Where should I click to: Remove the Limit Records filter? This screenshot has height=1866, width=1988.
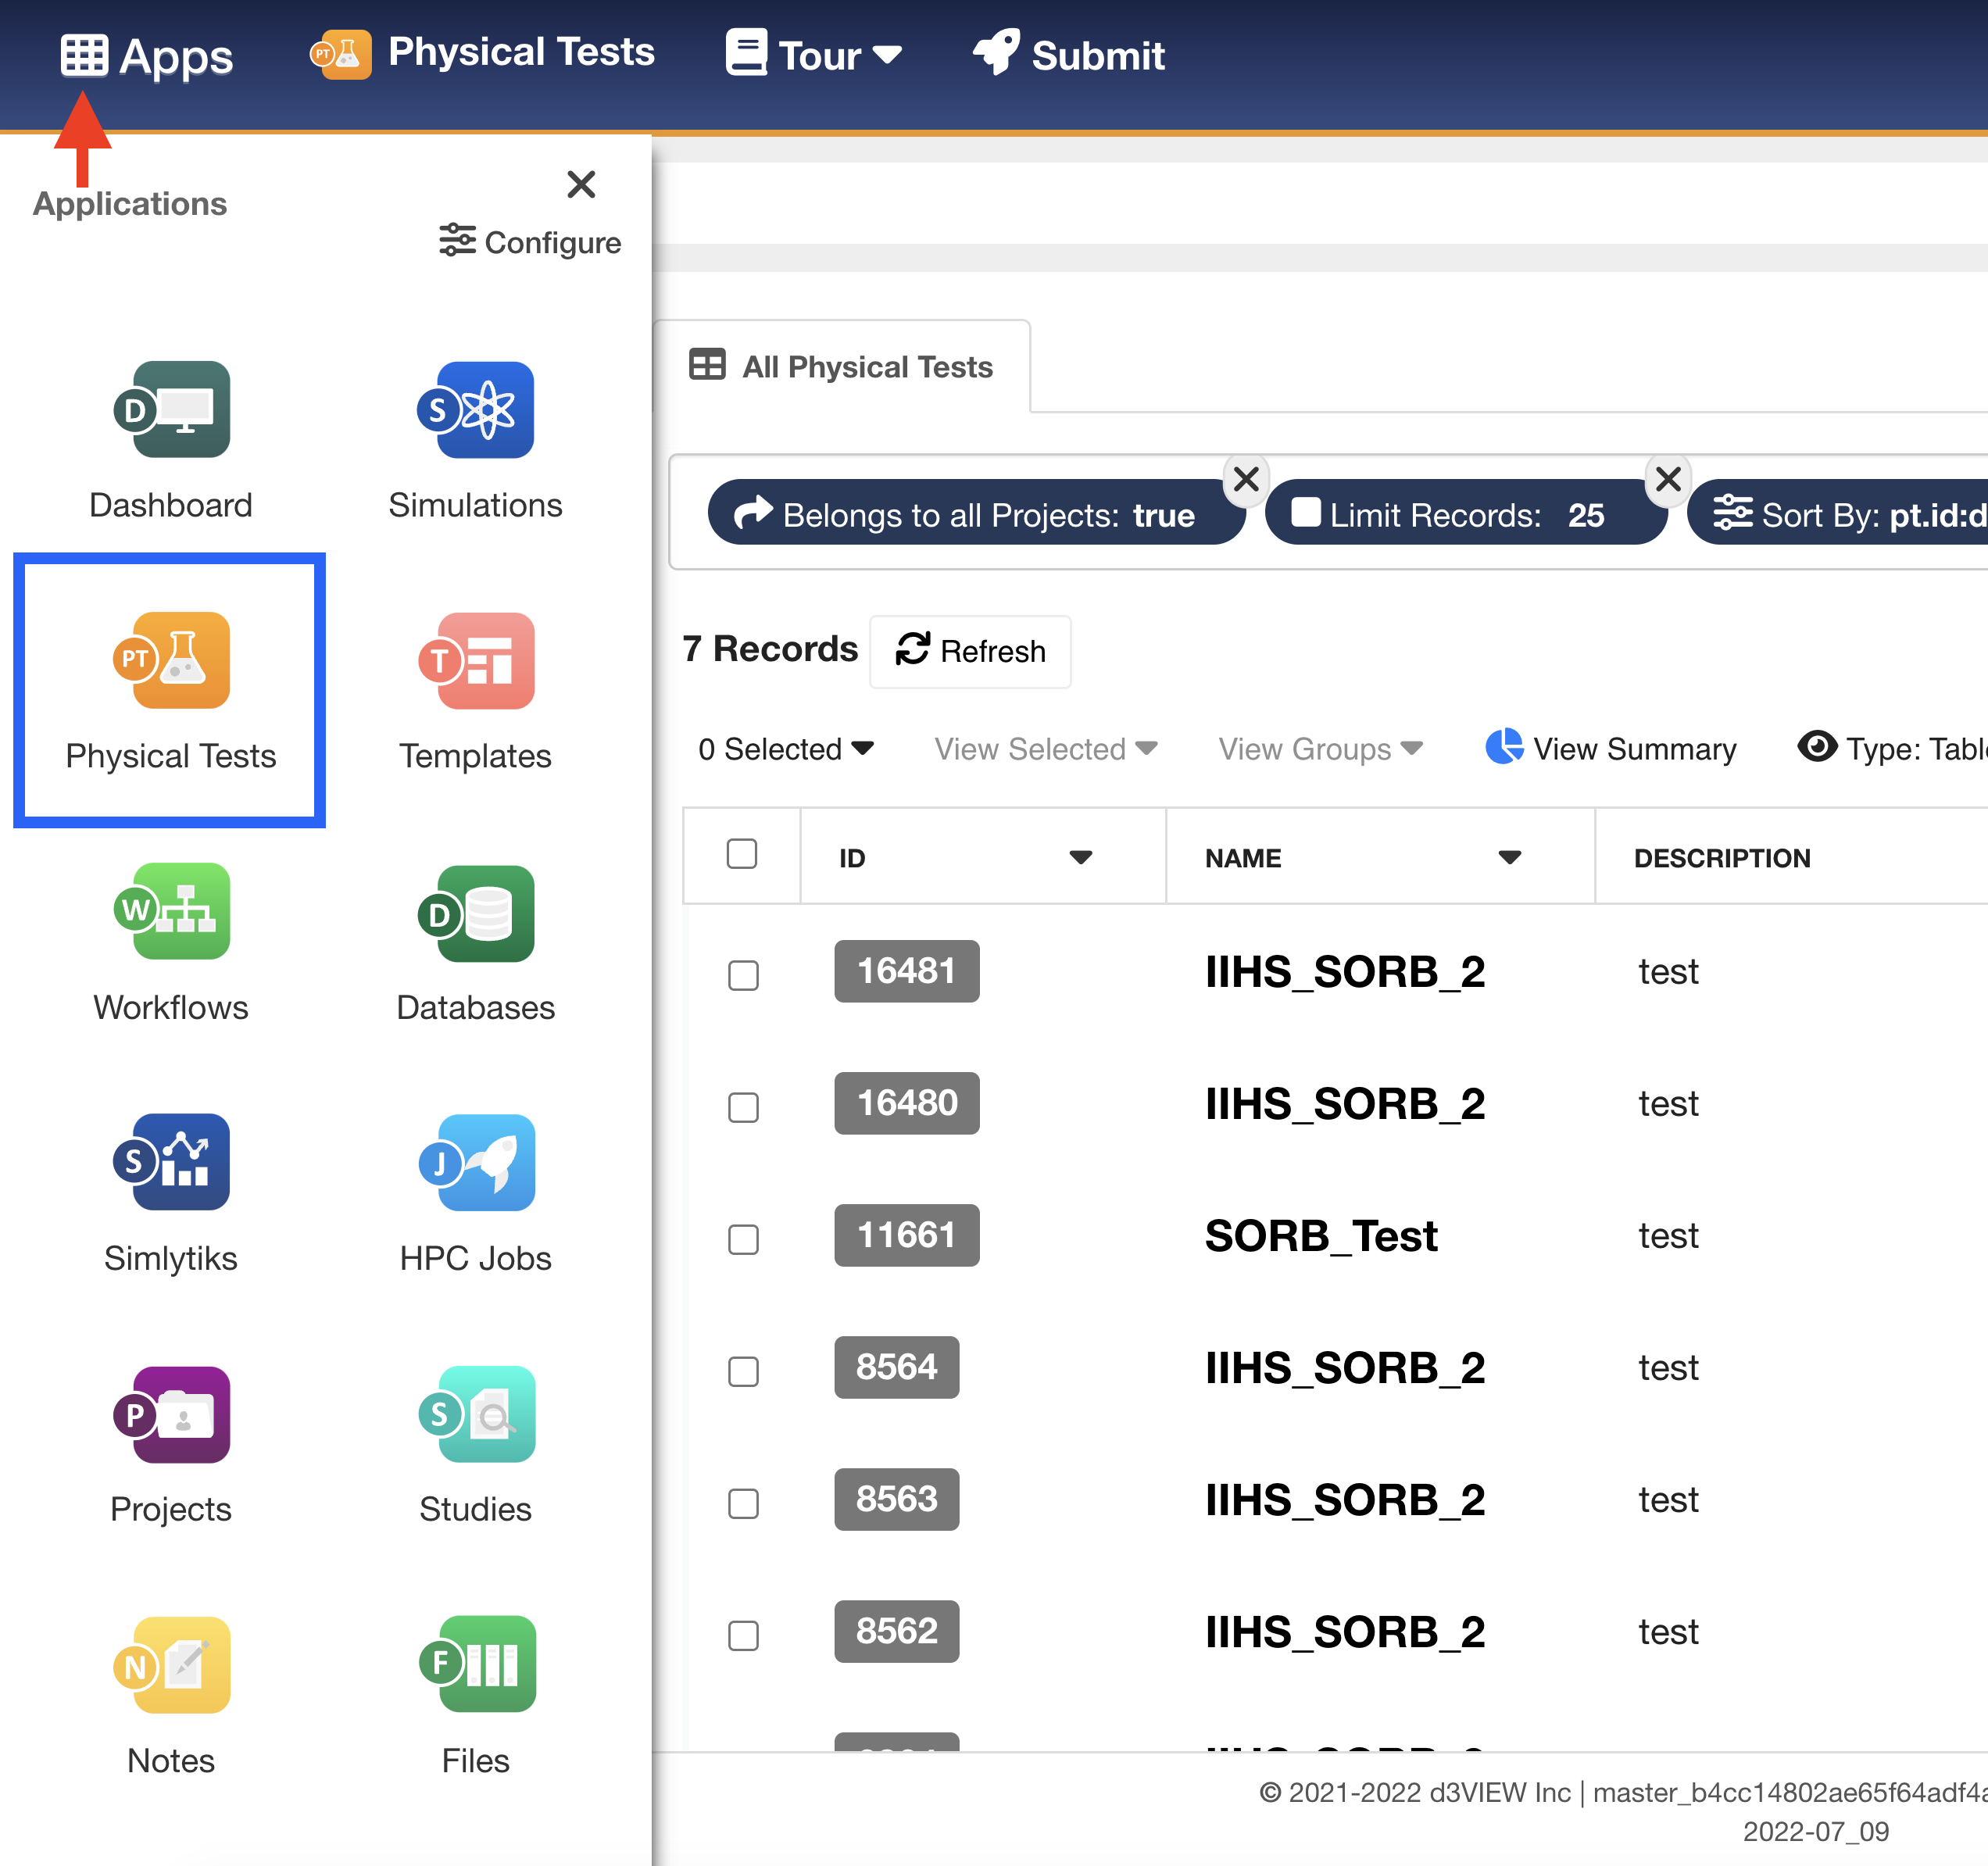(1668, 479)
